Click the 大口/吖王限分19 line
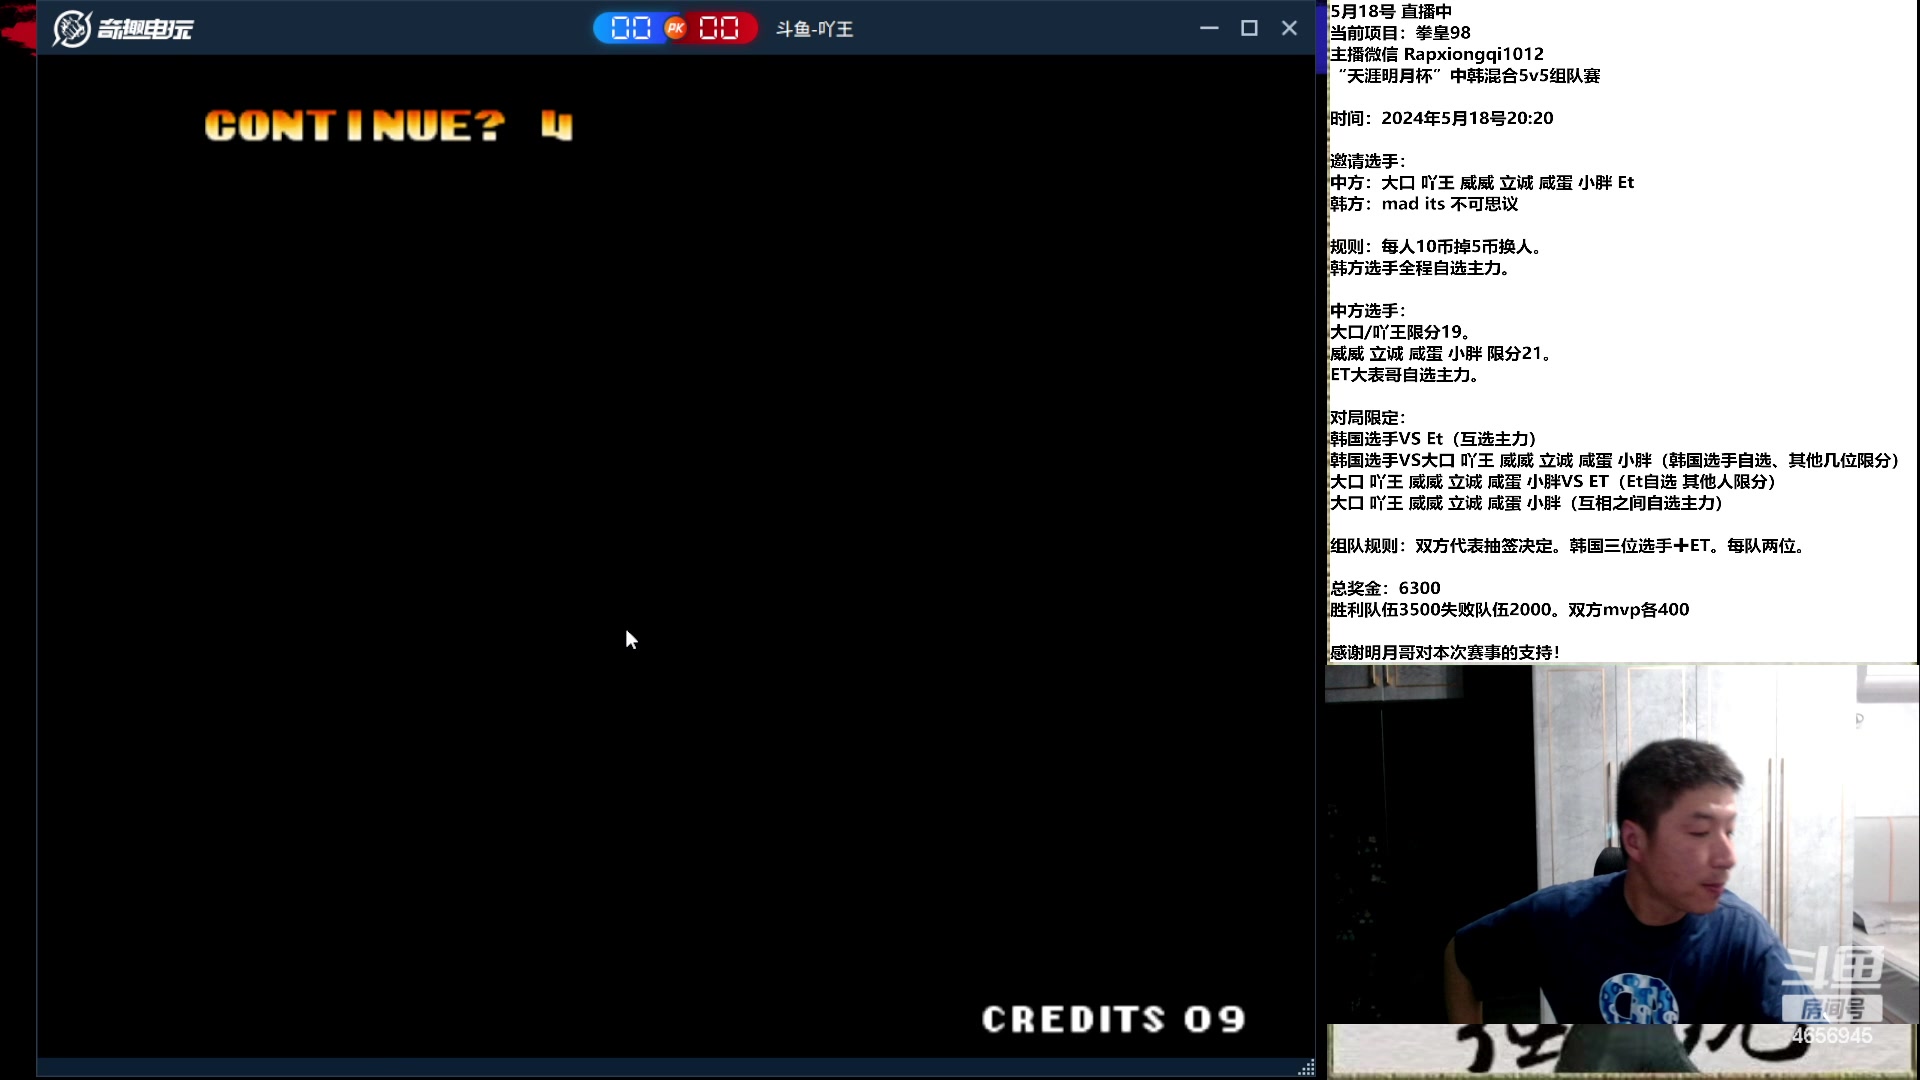This screenshot has width=1920, height=1080. tap(1399, 332)
